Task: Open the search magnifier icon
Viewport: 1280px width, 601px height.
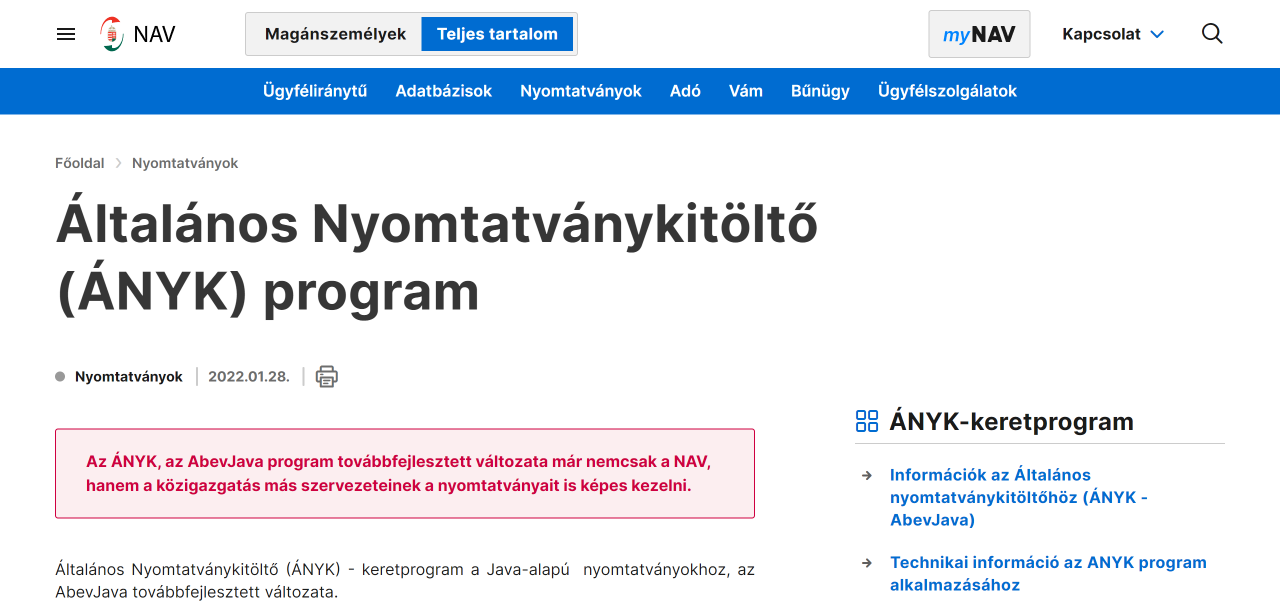Action: pos(1212,34)
